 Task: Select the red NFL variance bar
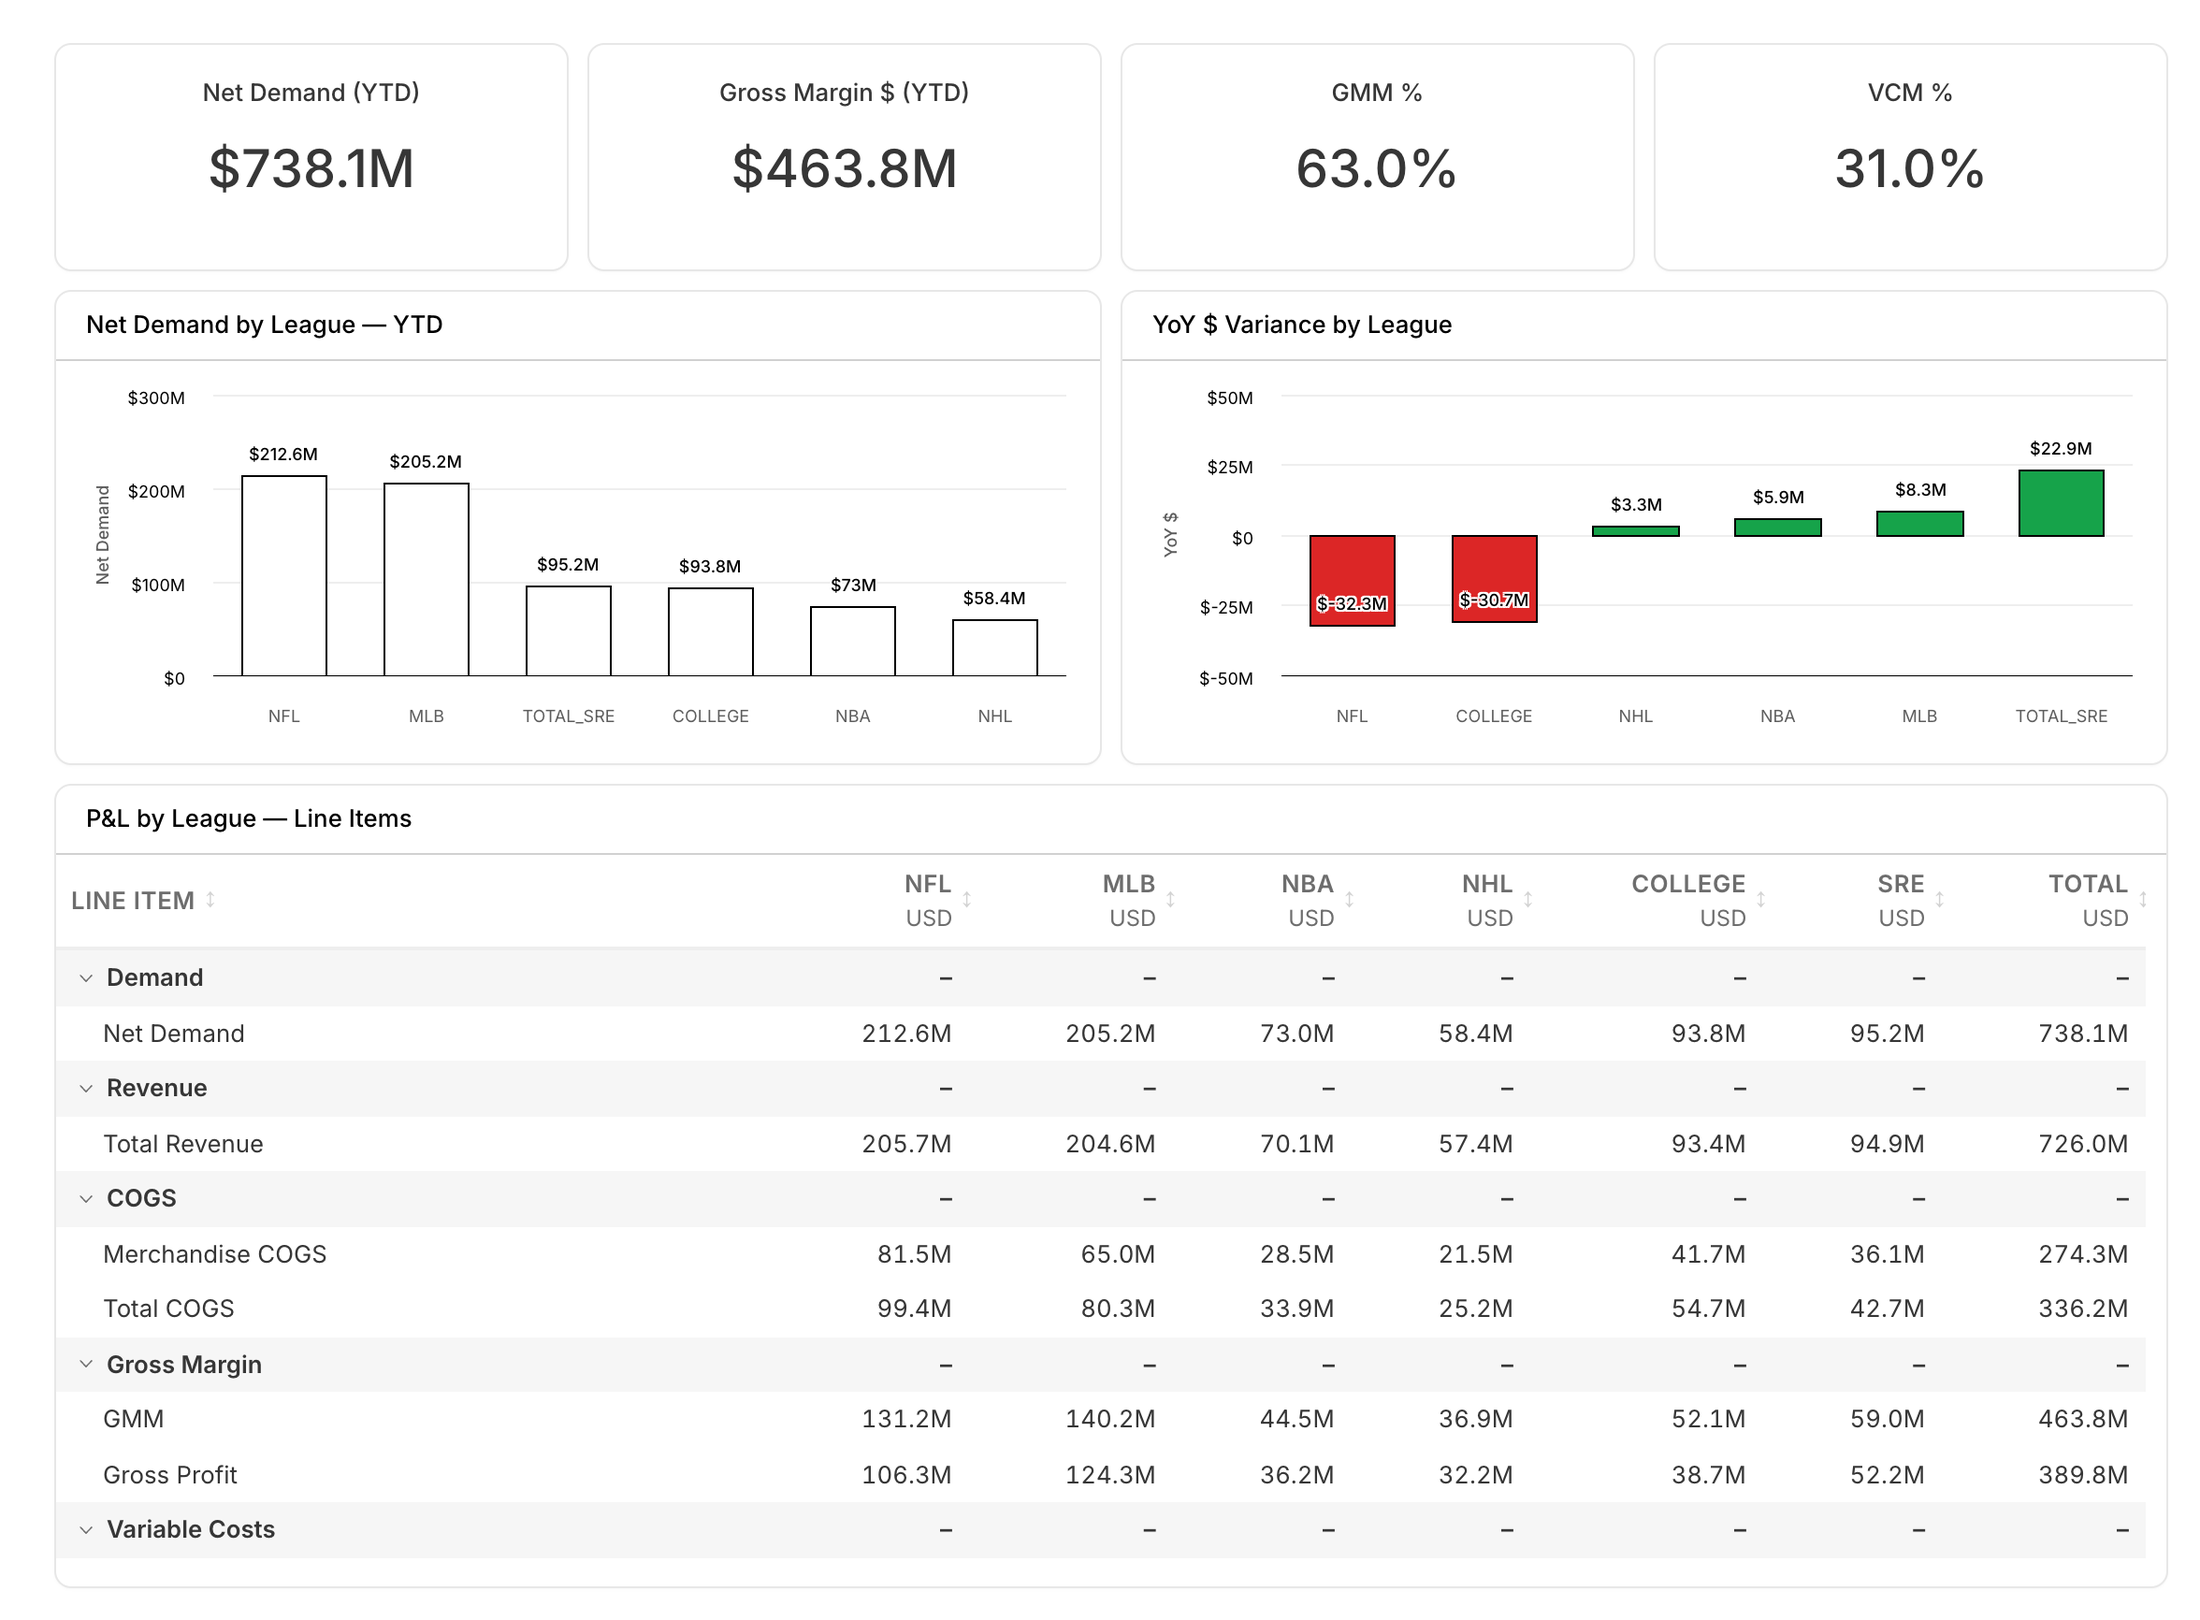click(1352, 581)
